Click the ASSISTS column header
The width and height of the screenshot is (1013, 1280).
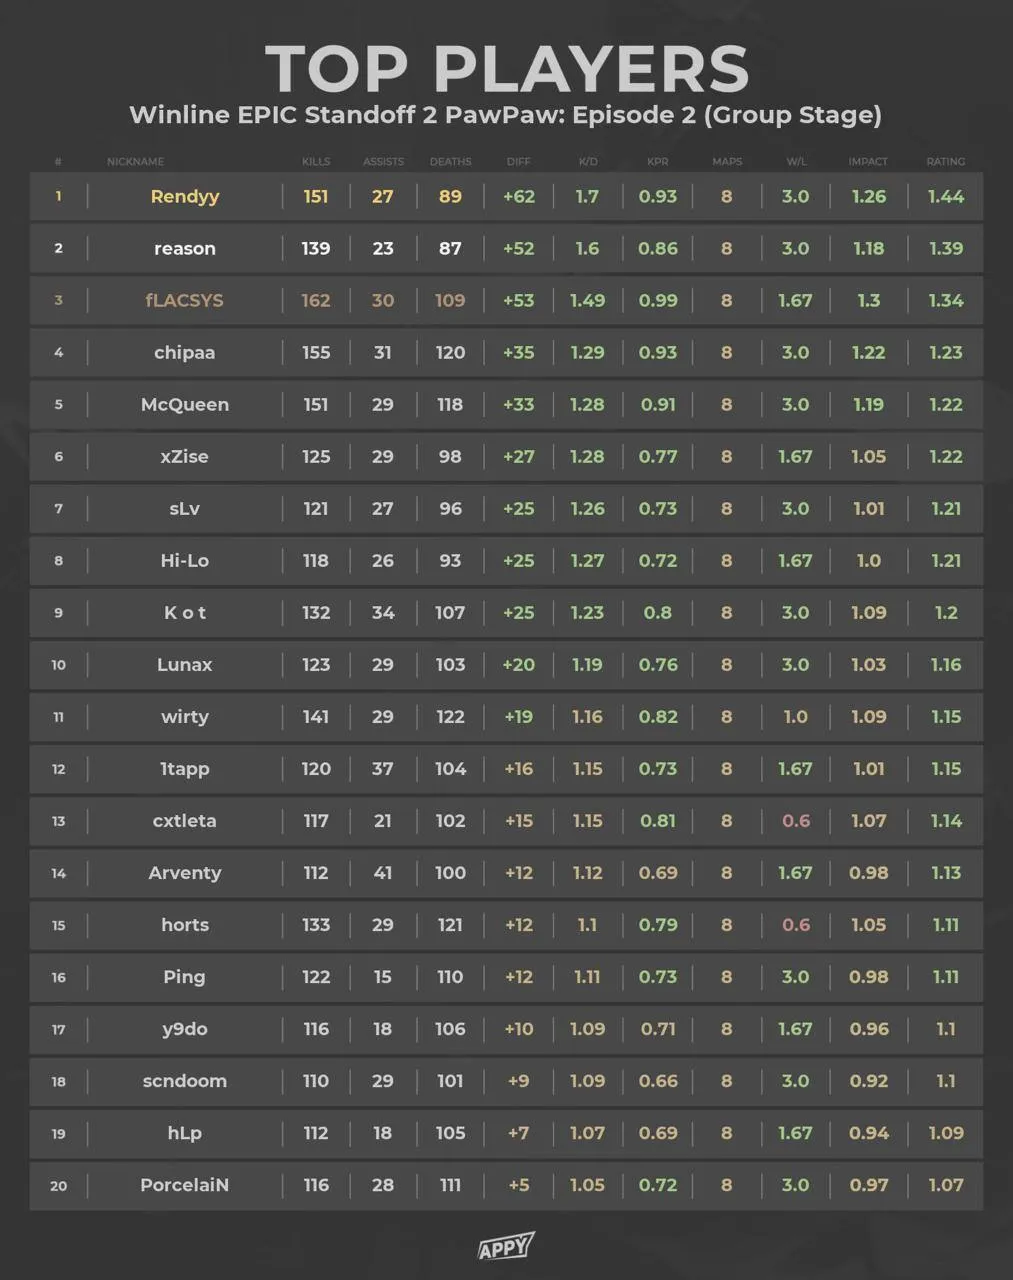pyautogui.click(x=383, y=161)
